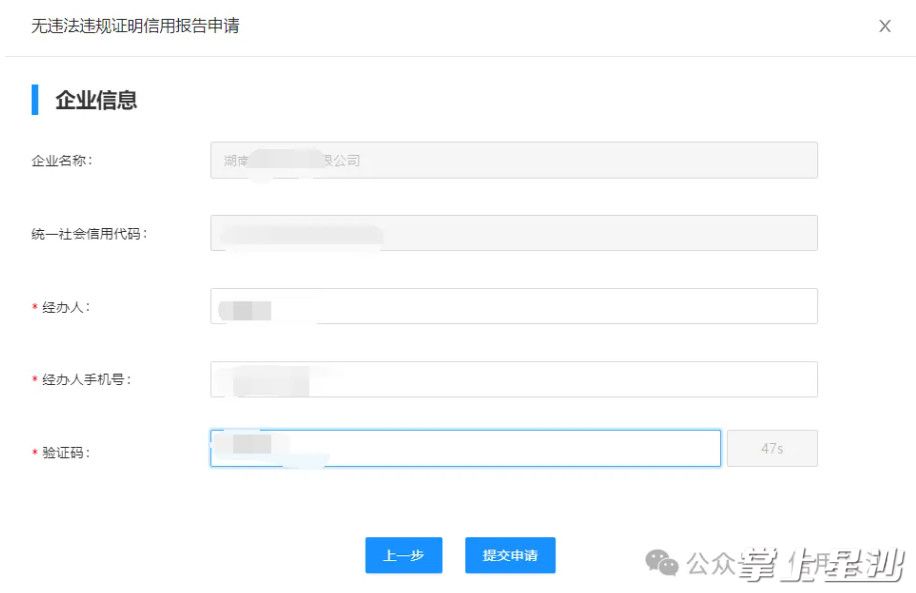This screenshot has width=916, height=593.
Task: Click the 经办人 label text
Action: pos(66,308)
